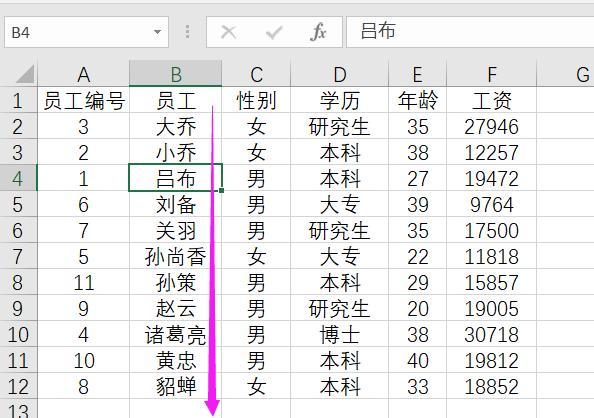Select the cell containing 孙尚香
594x418 pixels.
(x=175, y=256)
